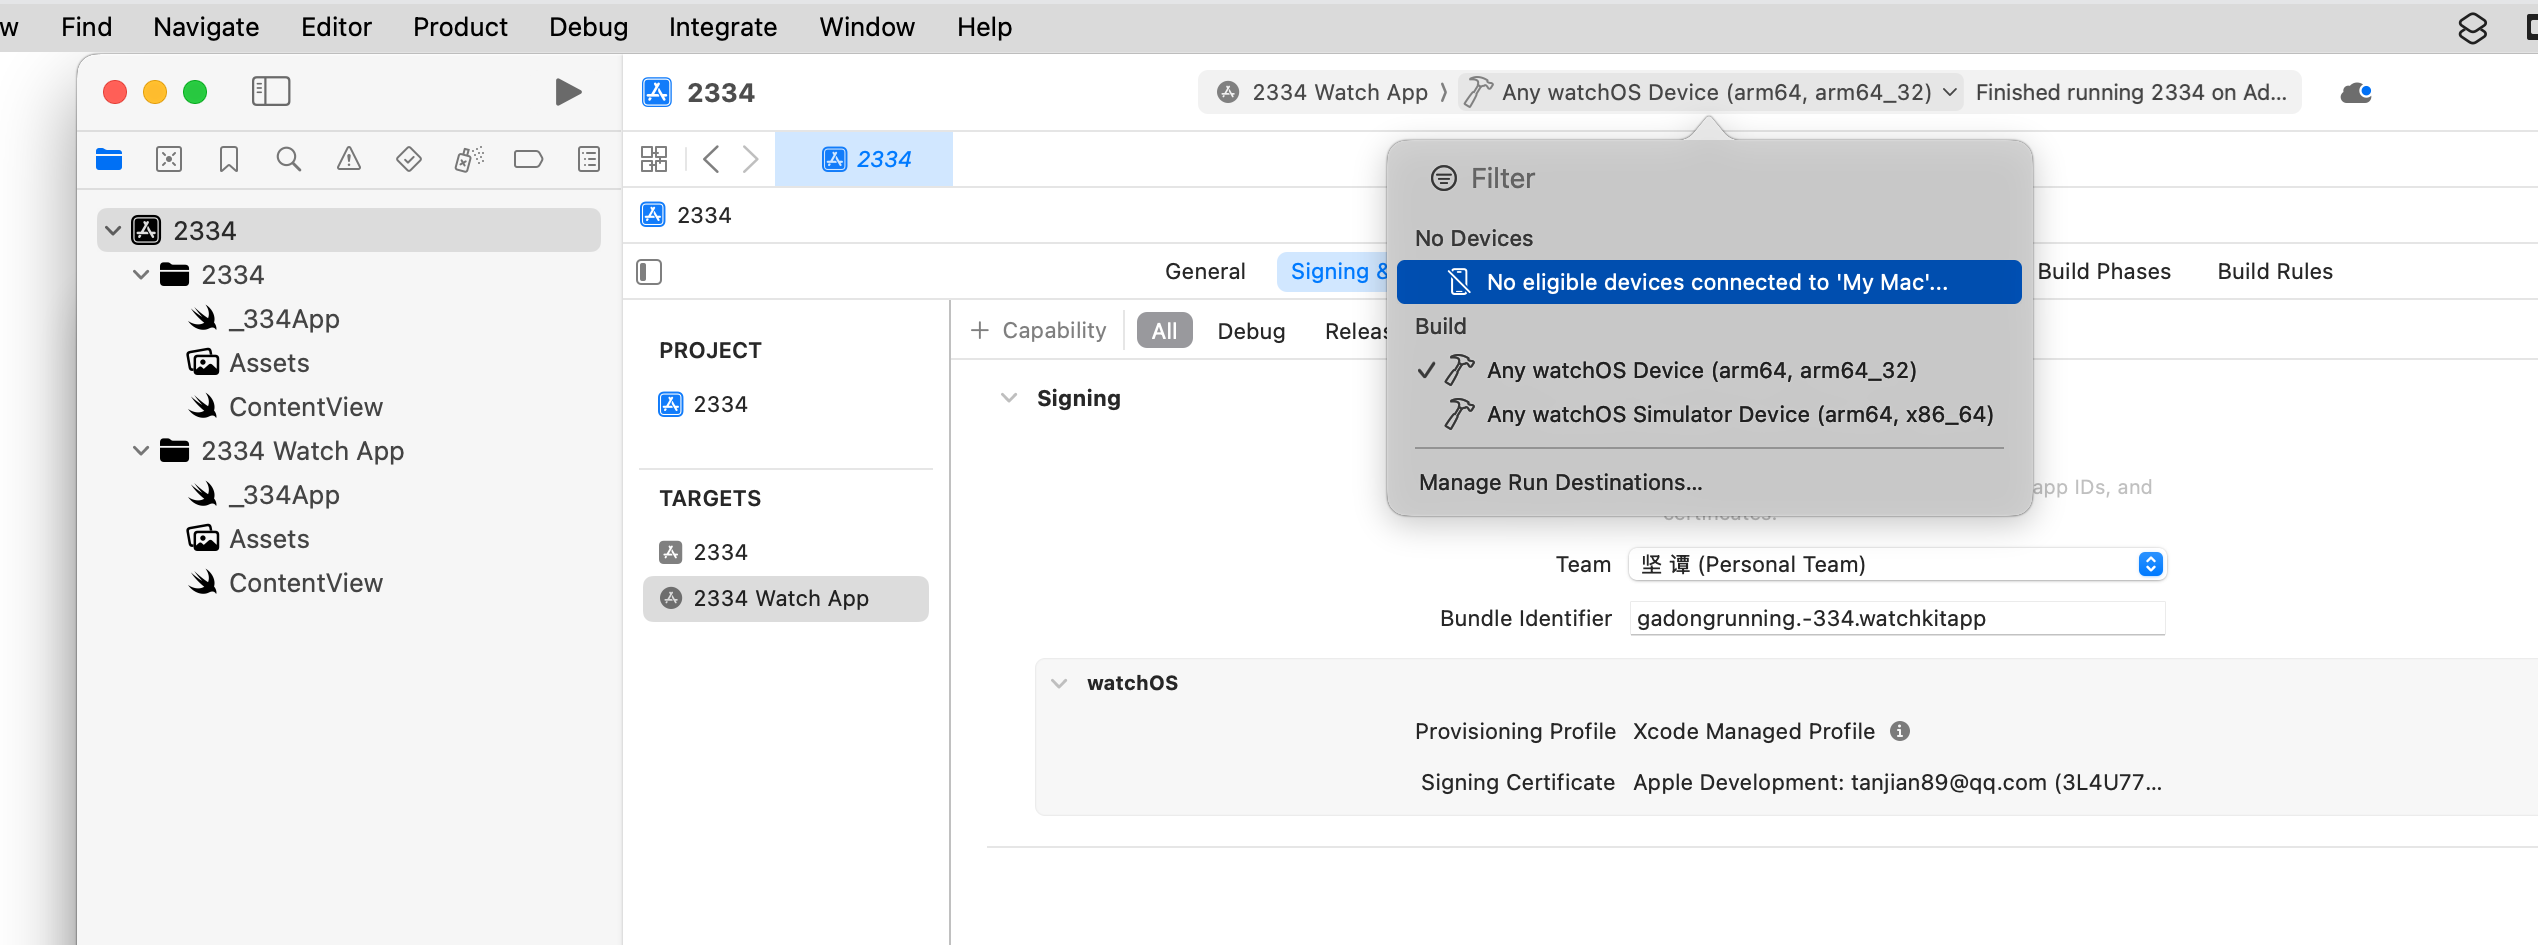The height and width of the screenshot is (945, 2538).
Task: Switch to the Build Phases tab
Action: pyautogui.click(x=2104, y=271)
